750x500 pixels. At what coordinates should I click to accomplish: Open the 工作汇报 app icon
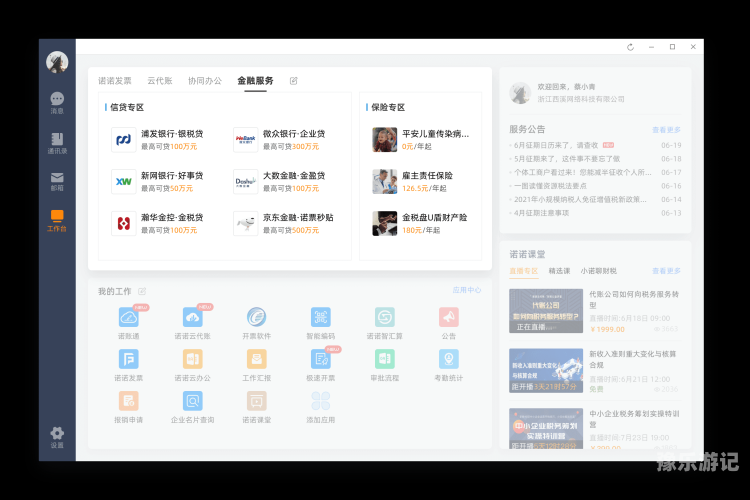pos(257,359)
